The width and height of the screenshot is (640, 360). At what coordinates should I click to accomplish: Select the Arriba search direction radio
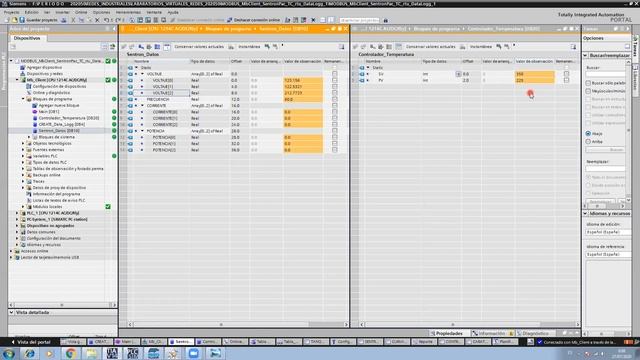pos(588,142)
